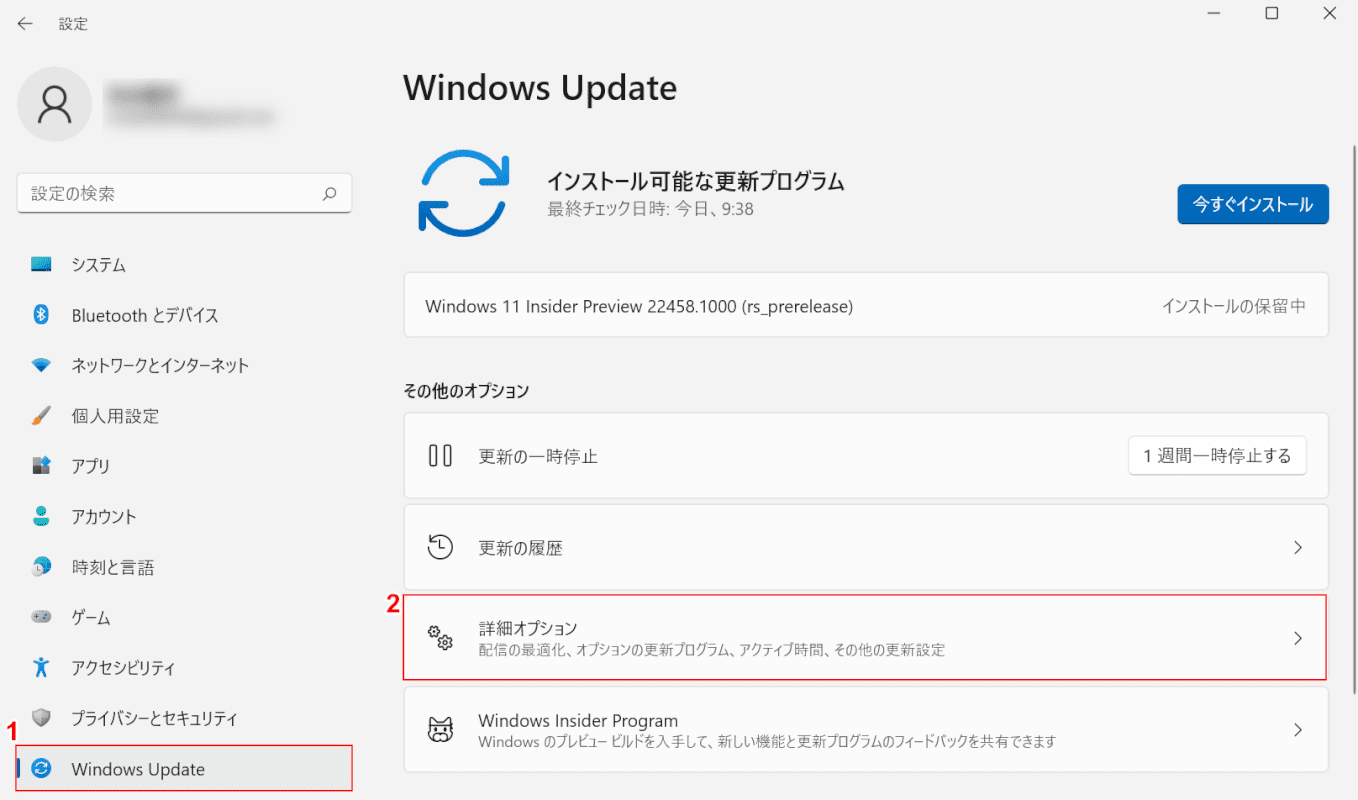Viewport: 1358px width, 800px height.
Task: Go to プライバシーとセキュリティ settings
Action: (x=184, y=718)
